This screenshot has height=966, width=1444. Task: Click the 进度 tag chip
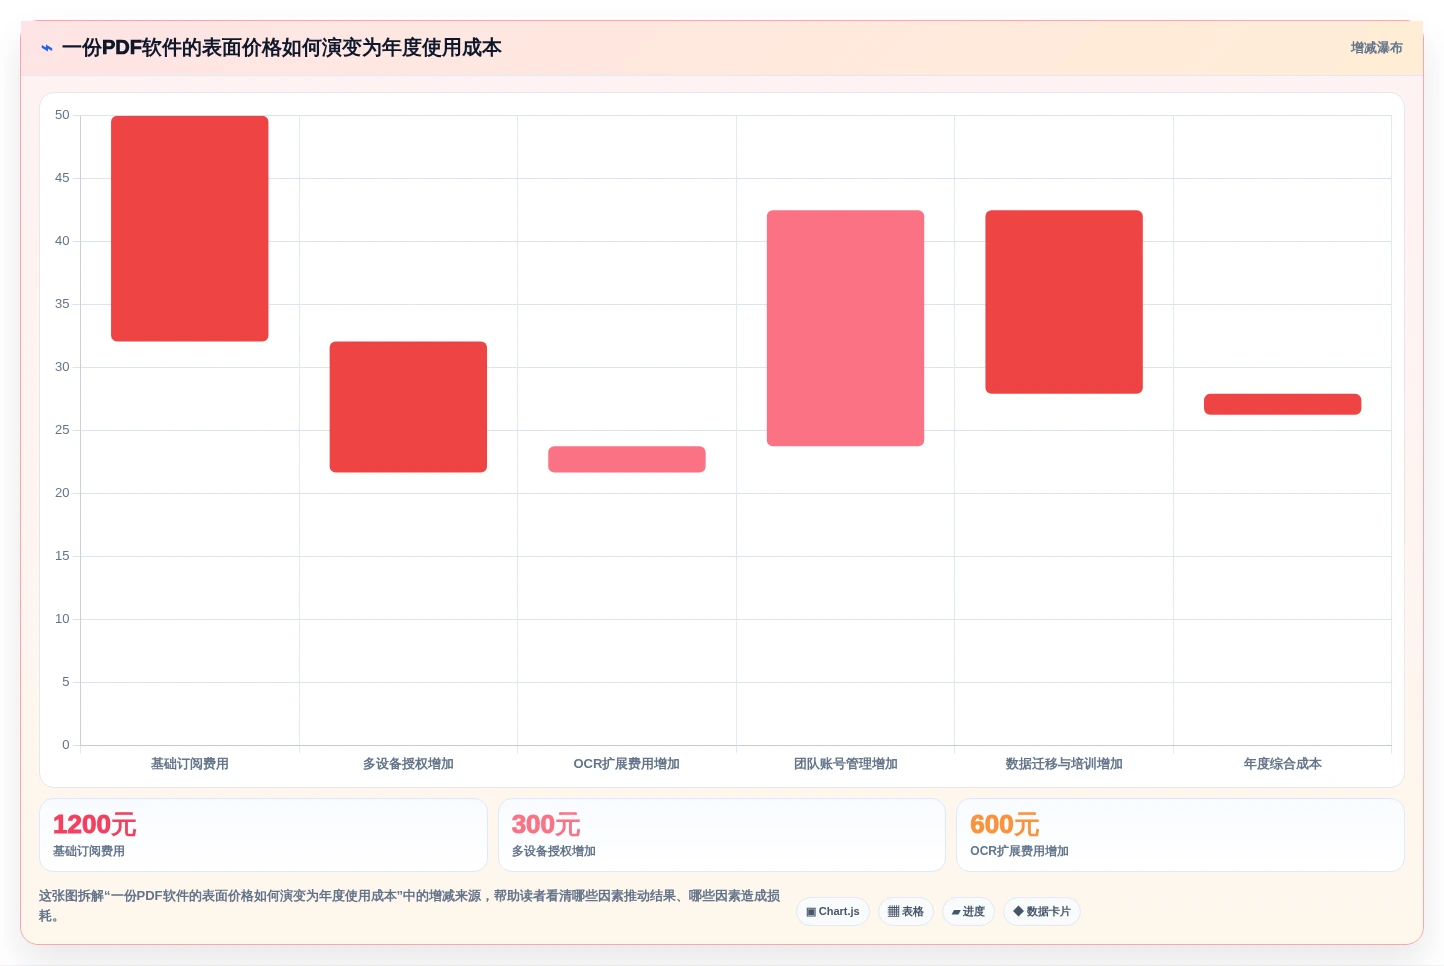[968, 912]
